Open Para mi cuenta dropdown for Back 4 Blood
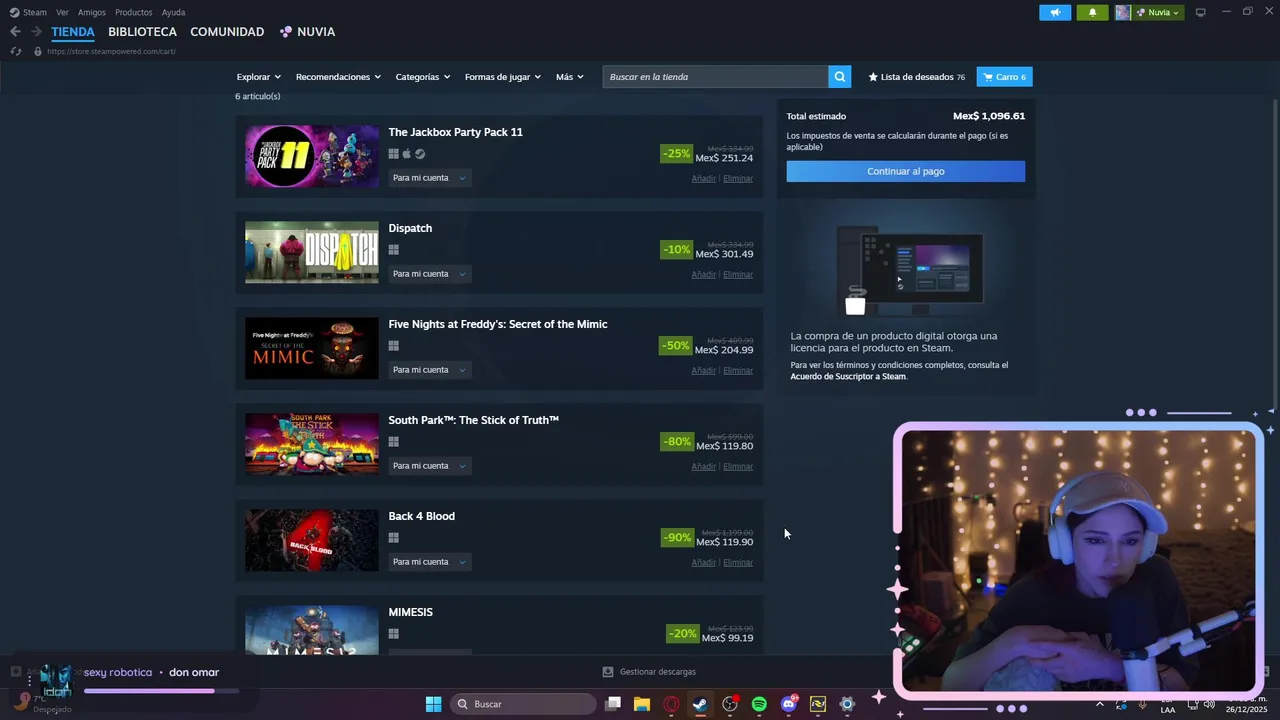The height and width of the screenshot is (720, 1280). (x=429, y=562)
